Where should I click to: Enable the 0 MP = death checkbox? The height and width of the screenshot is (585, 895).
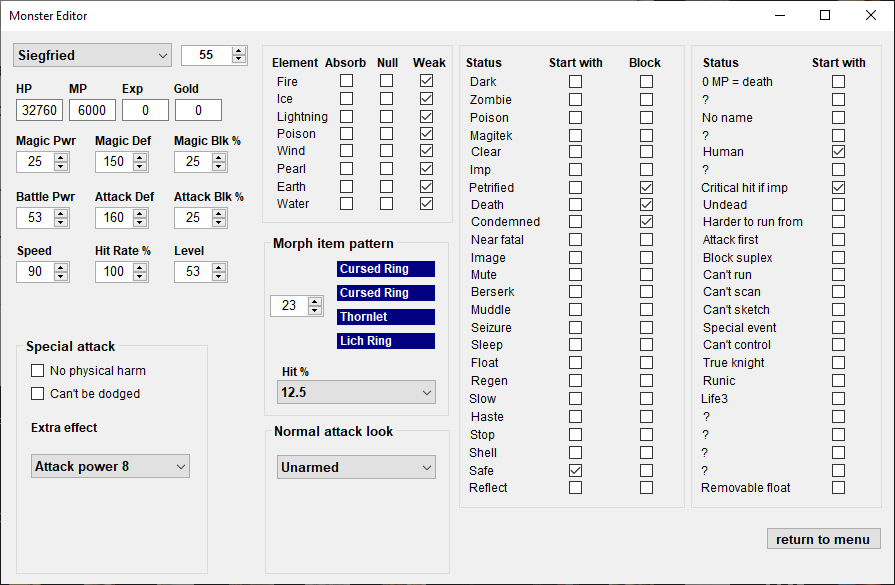(838, 82)
